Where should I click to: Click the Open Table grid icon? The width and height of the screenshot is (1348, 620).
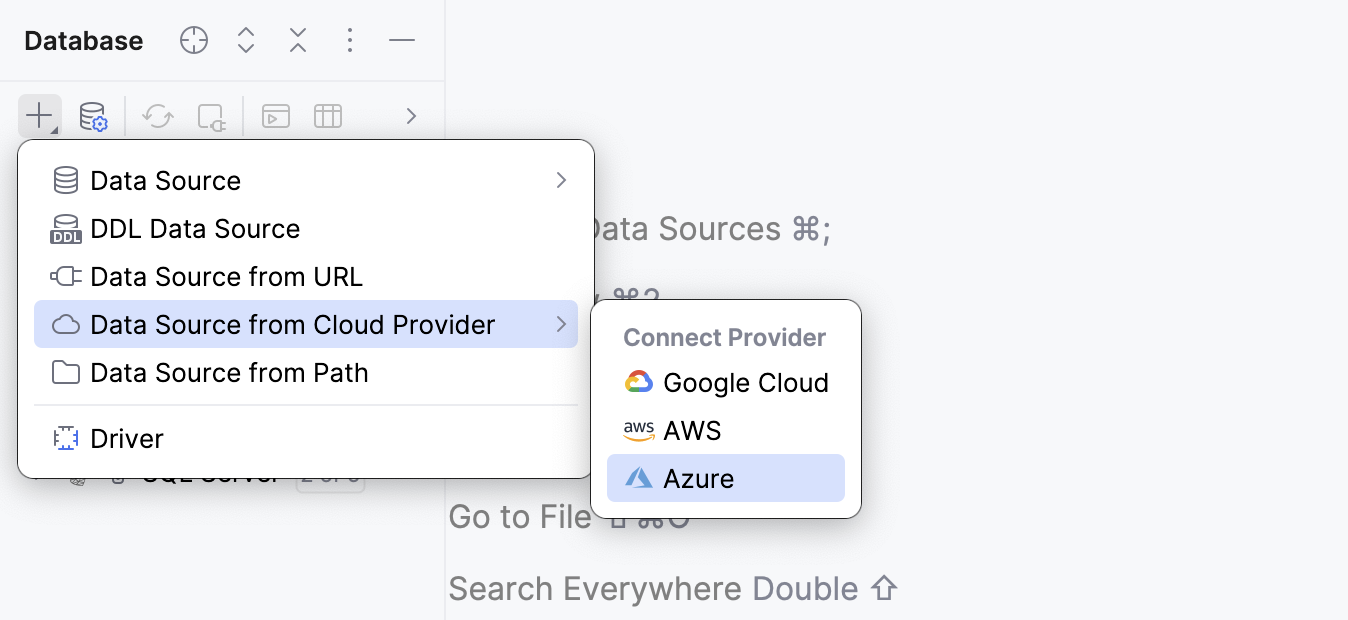[x=328, y=115]
